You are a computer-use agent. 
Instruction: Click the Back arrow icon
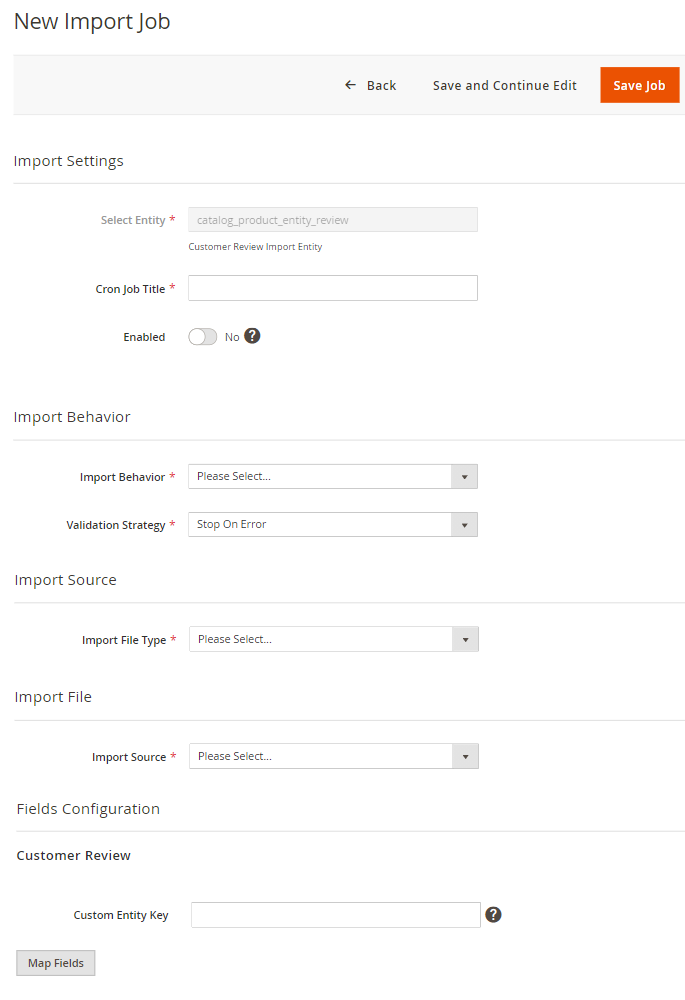click(350, 85)
